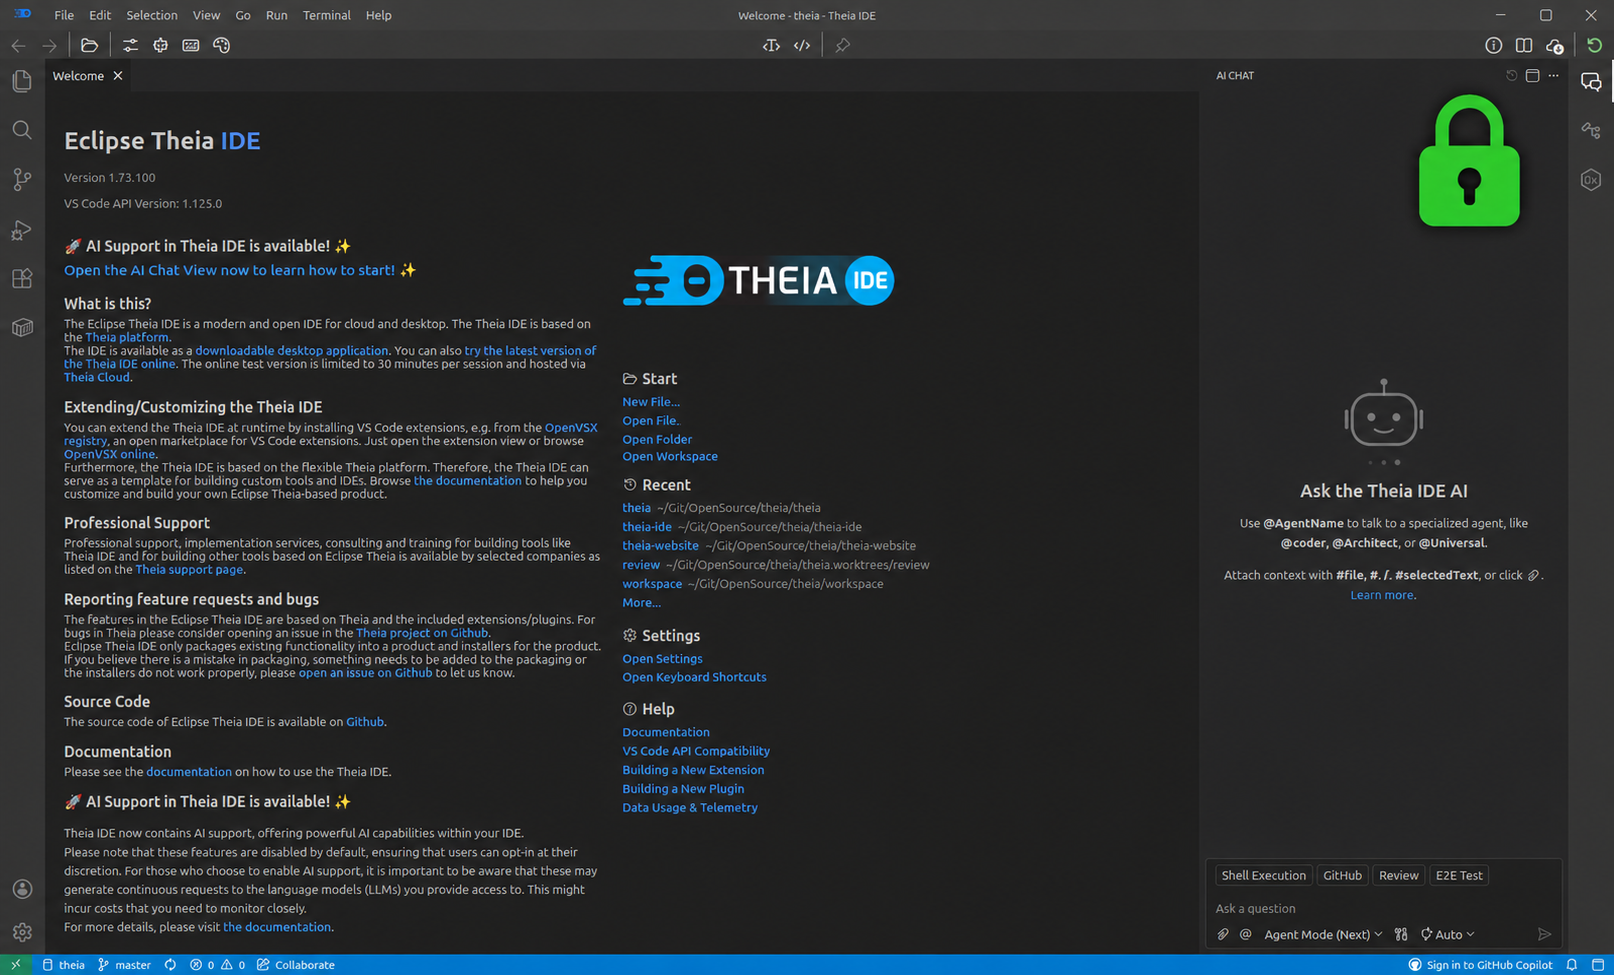Click the open folder toolbar icon
This screenshot has width=1614, height=975.
point(89,45)
